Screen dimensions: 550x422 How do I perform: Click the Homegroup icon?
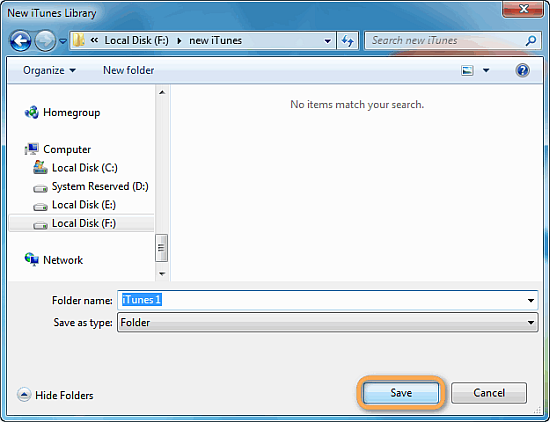point(32,112)
